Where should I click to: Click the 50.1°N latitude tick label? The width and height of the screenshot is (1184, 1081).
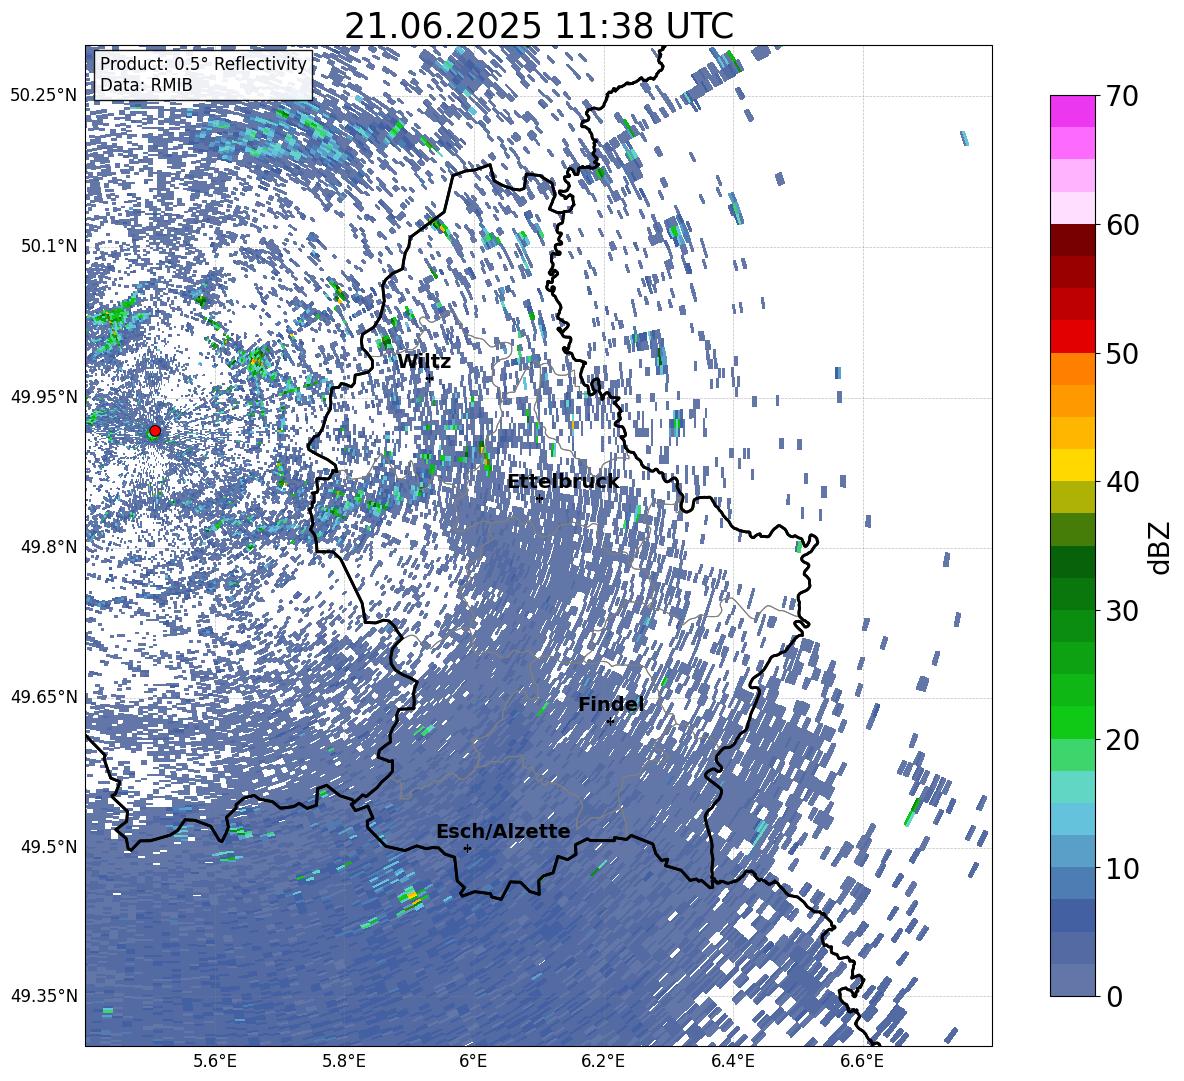(49, 246)
